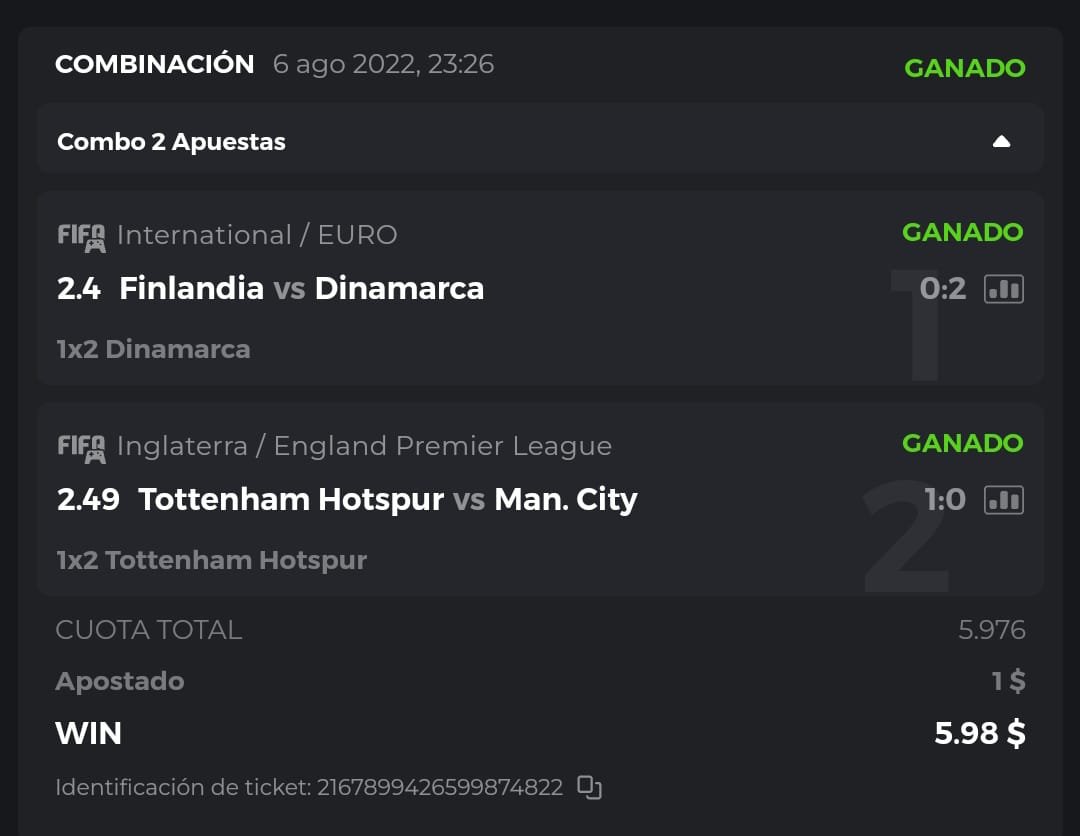This screenshot has width=1080, height=836.
Task: Select the Tottenham Hotspur vs Man. City match
Action: [x=387, y=500]
